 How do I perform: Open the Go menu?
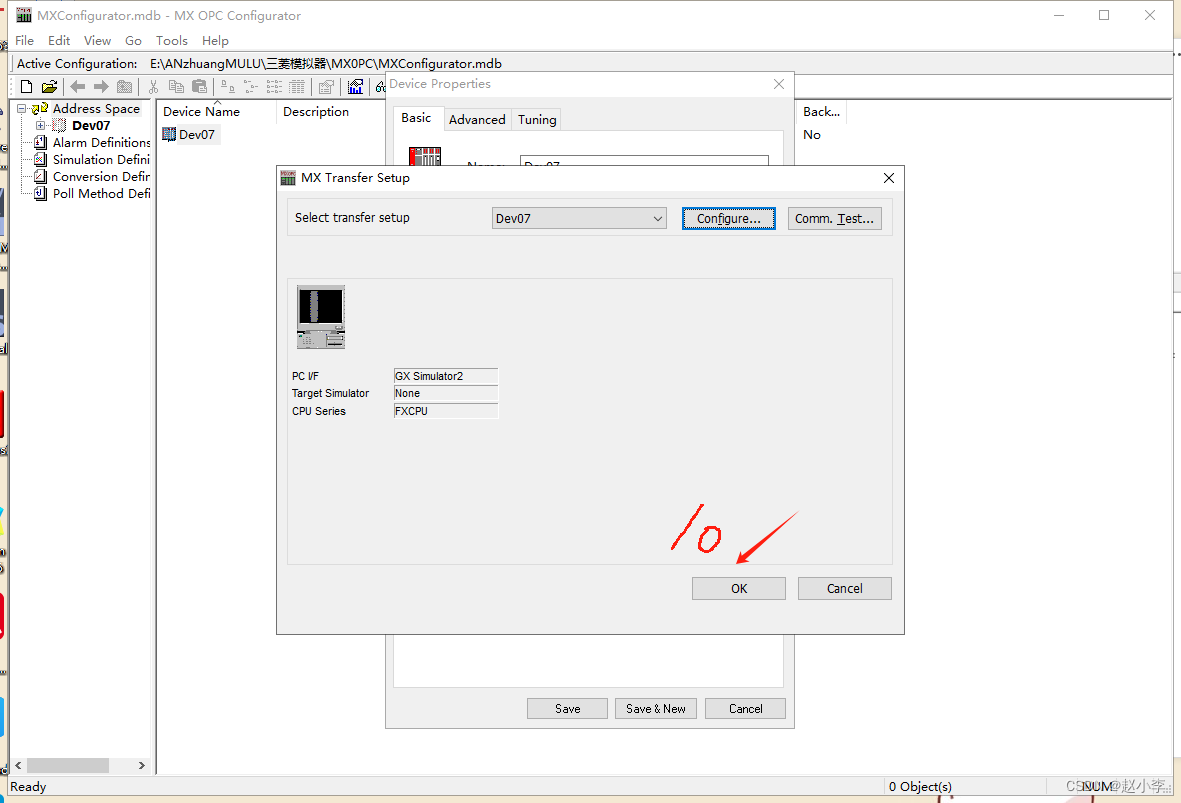pyautogui.click(x=133, y=41)
